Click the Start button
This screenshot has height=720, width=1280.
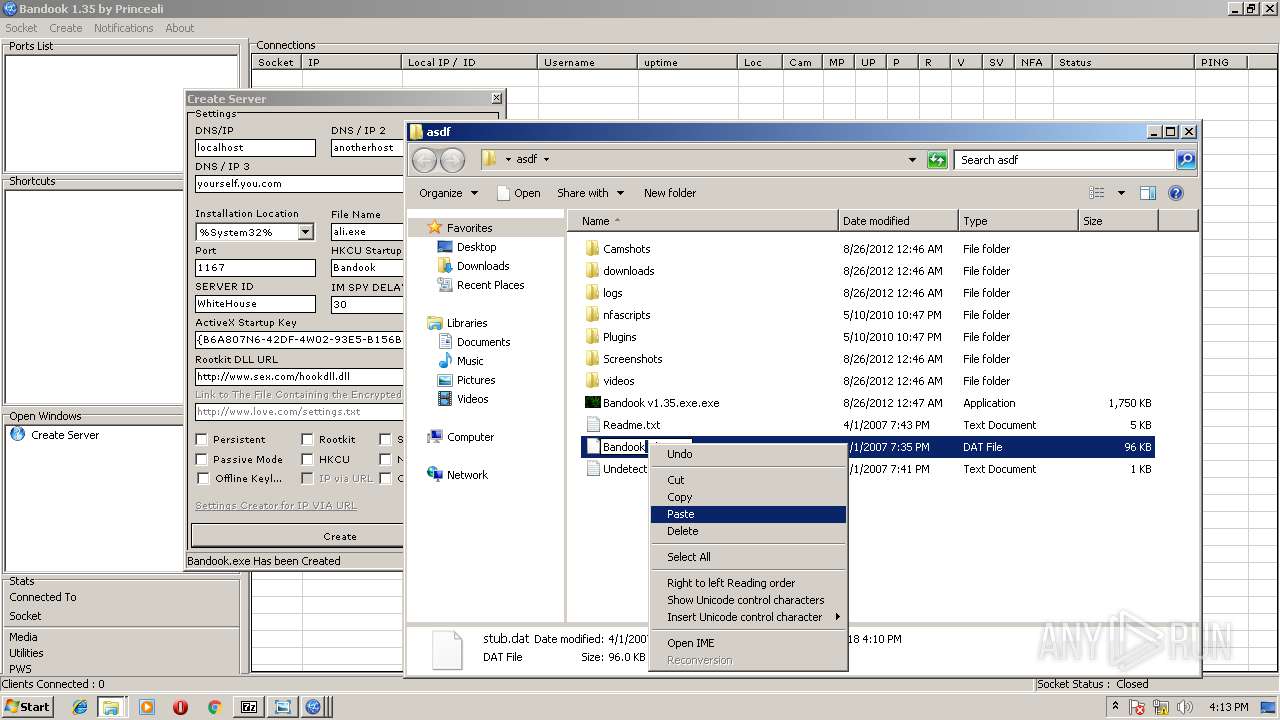click(27, 707)
